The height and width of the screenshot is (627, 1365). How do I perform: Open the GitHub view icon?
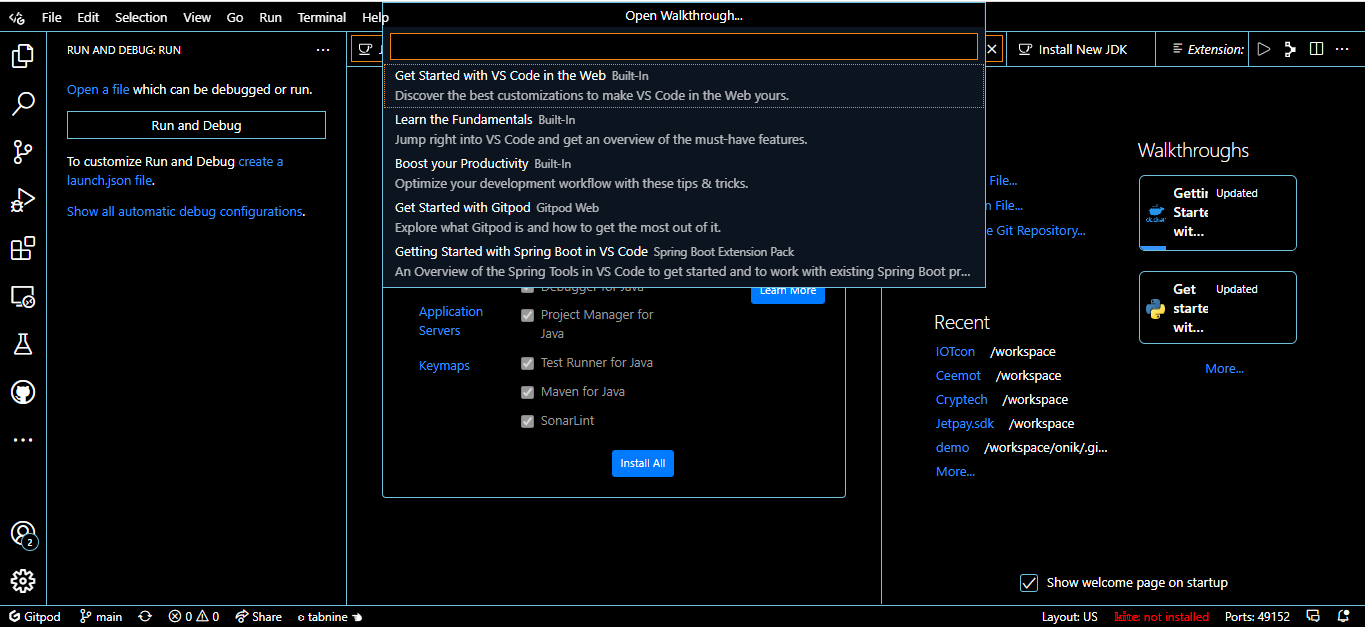tap(23, 392)
